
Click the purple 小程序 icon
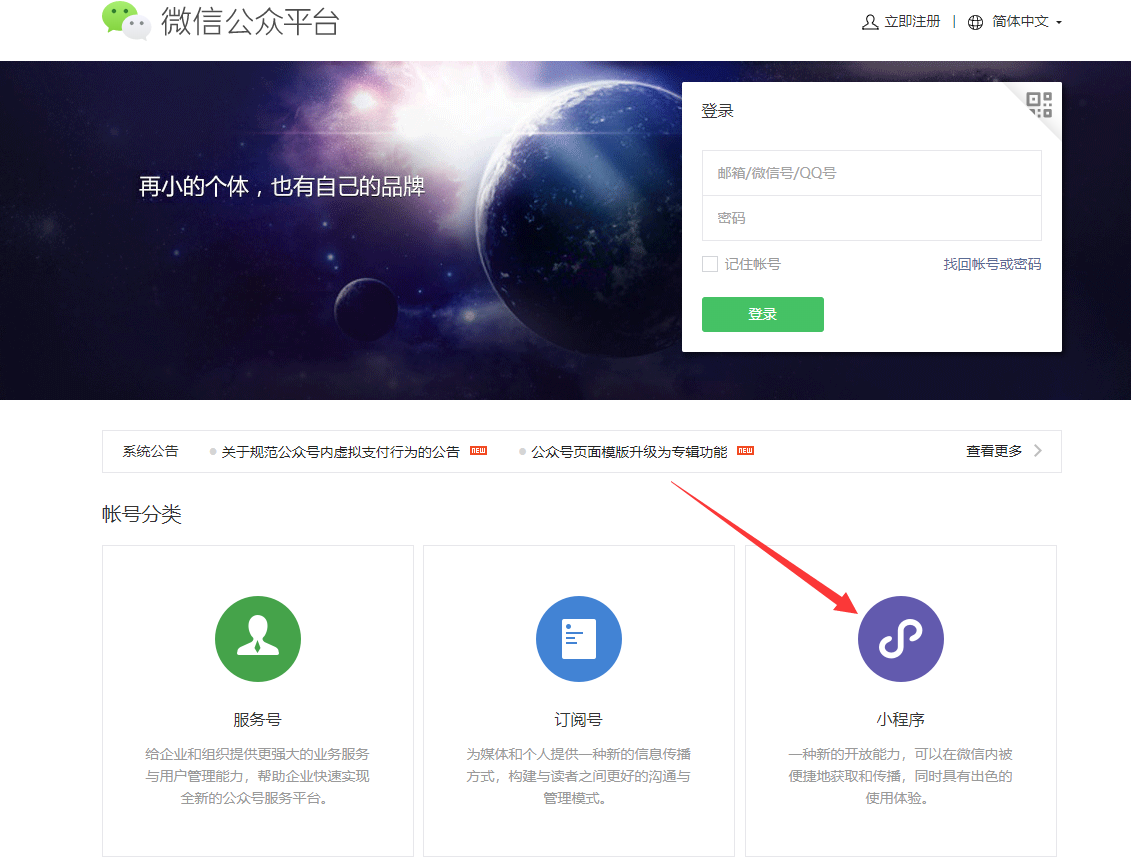900,639
